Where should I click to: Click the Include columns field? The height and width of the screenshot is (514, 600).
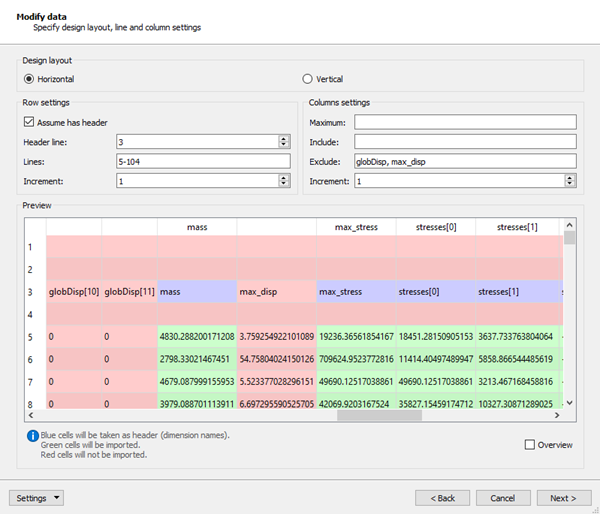pos(465,142)
